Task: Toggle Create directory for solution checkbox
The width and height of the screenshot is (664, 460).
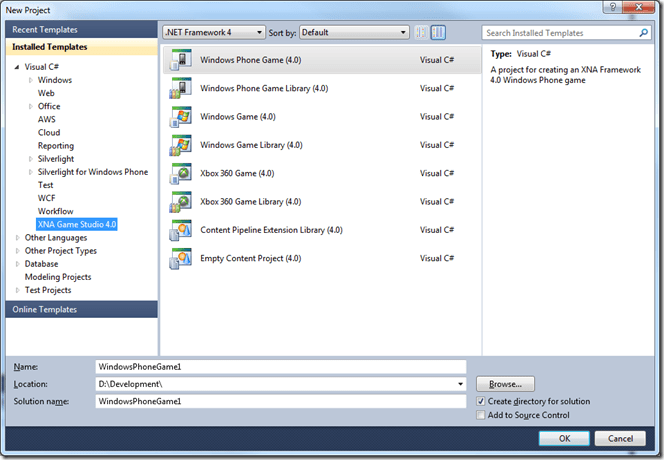Action: (481, 401)
